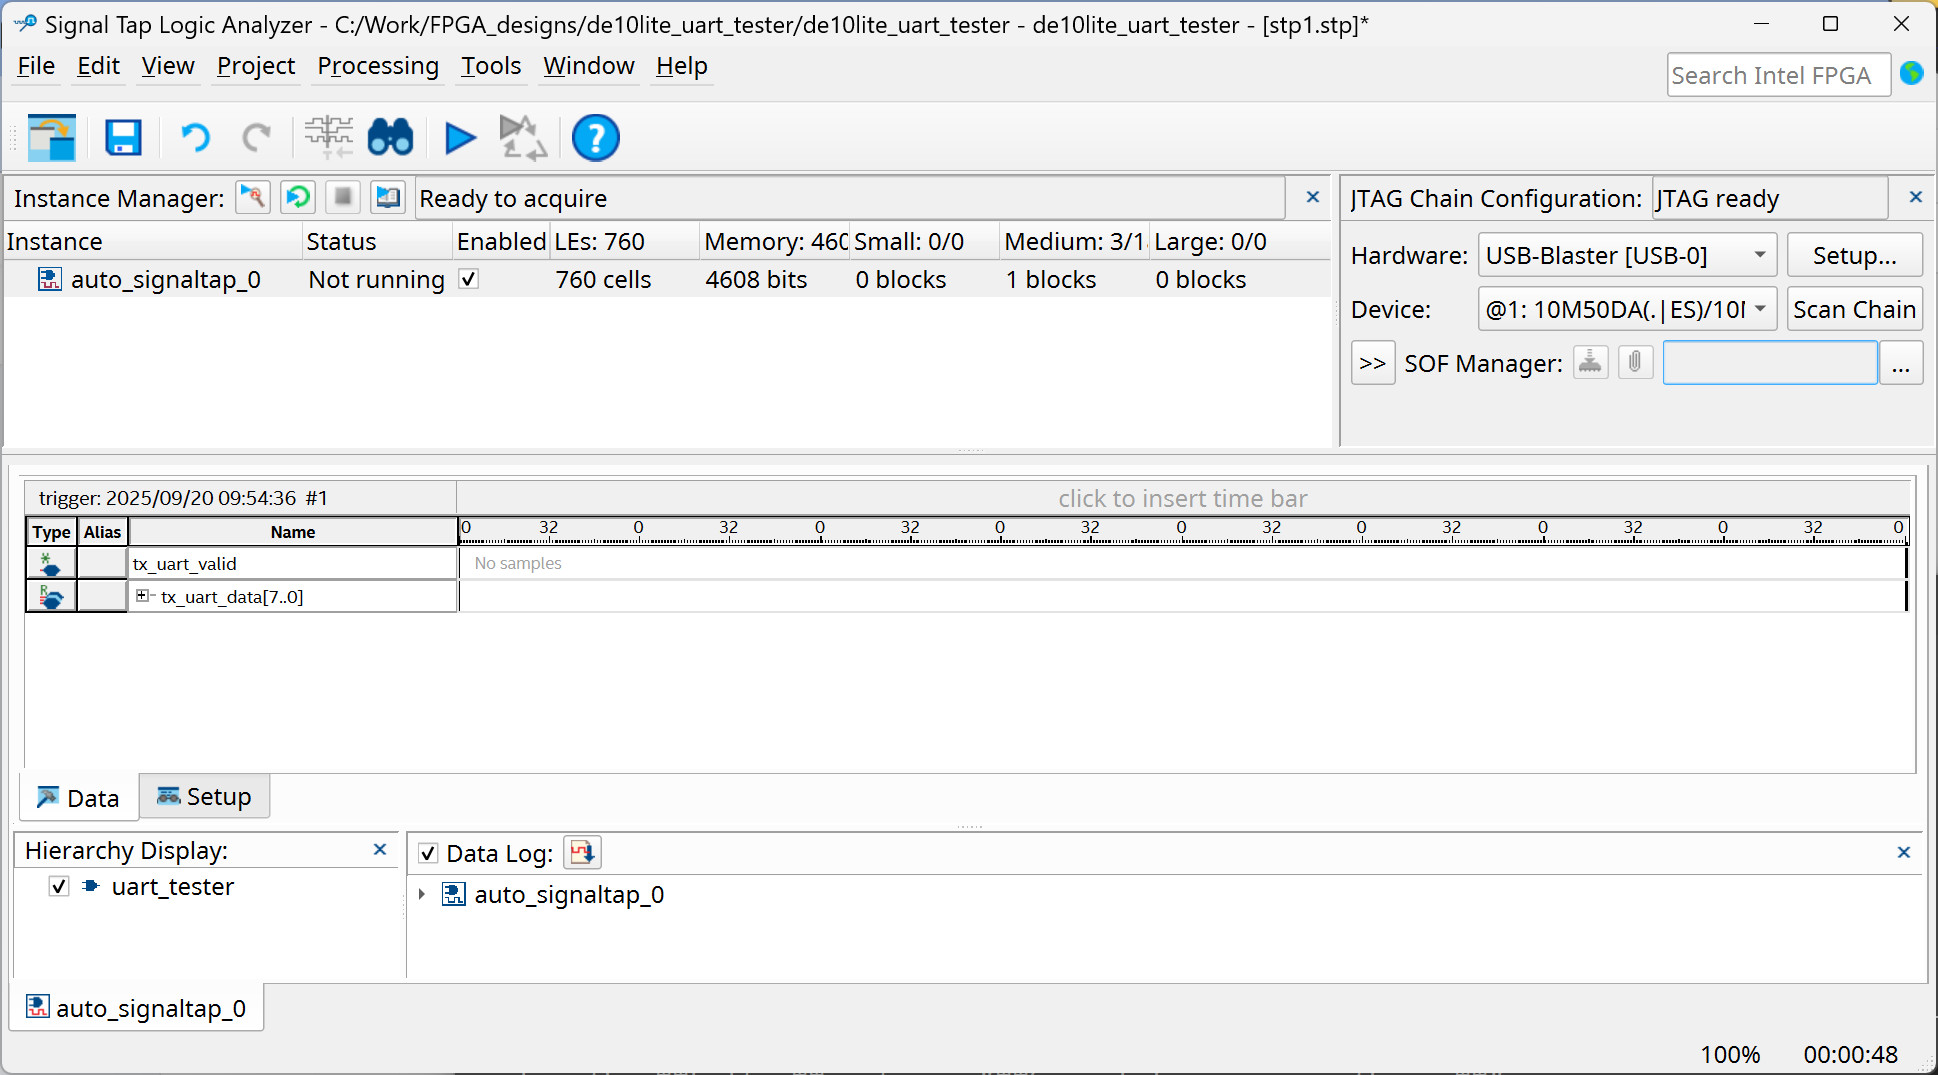Open Help via question mark icon

(595, 138)
